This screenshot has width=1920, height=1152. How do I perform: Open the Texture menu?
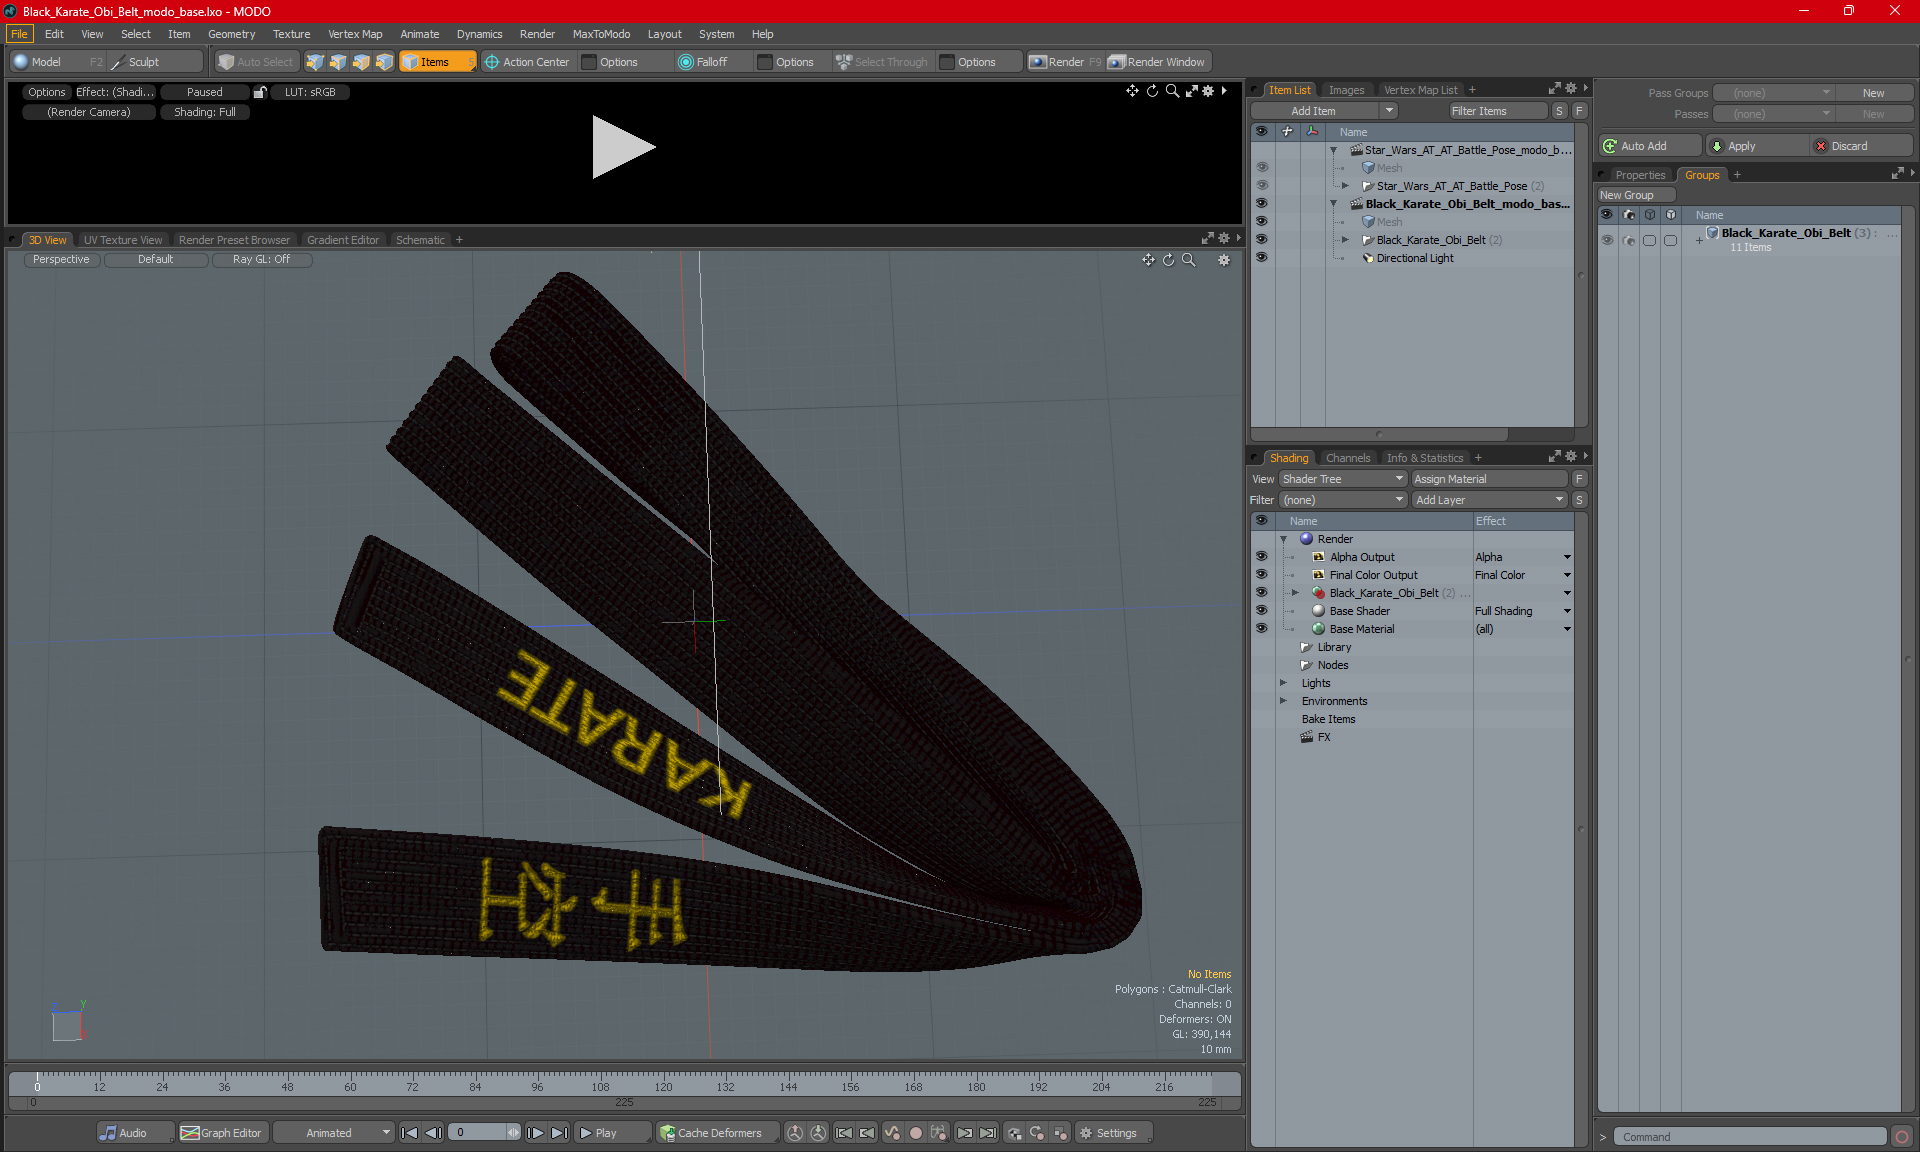click(x=292, y=34)
